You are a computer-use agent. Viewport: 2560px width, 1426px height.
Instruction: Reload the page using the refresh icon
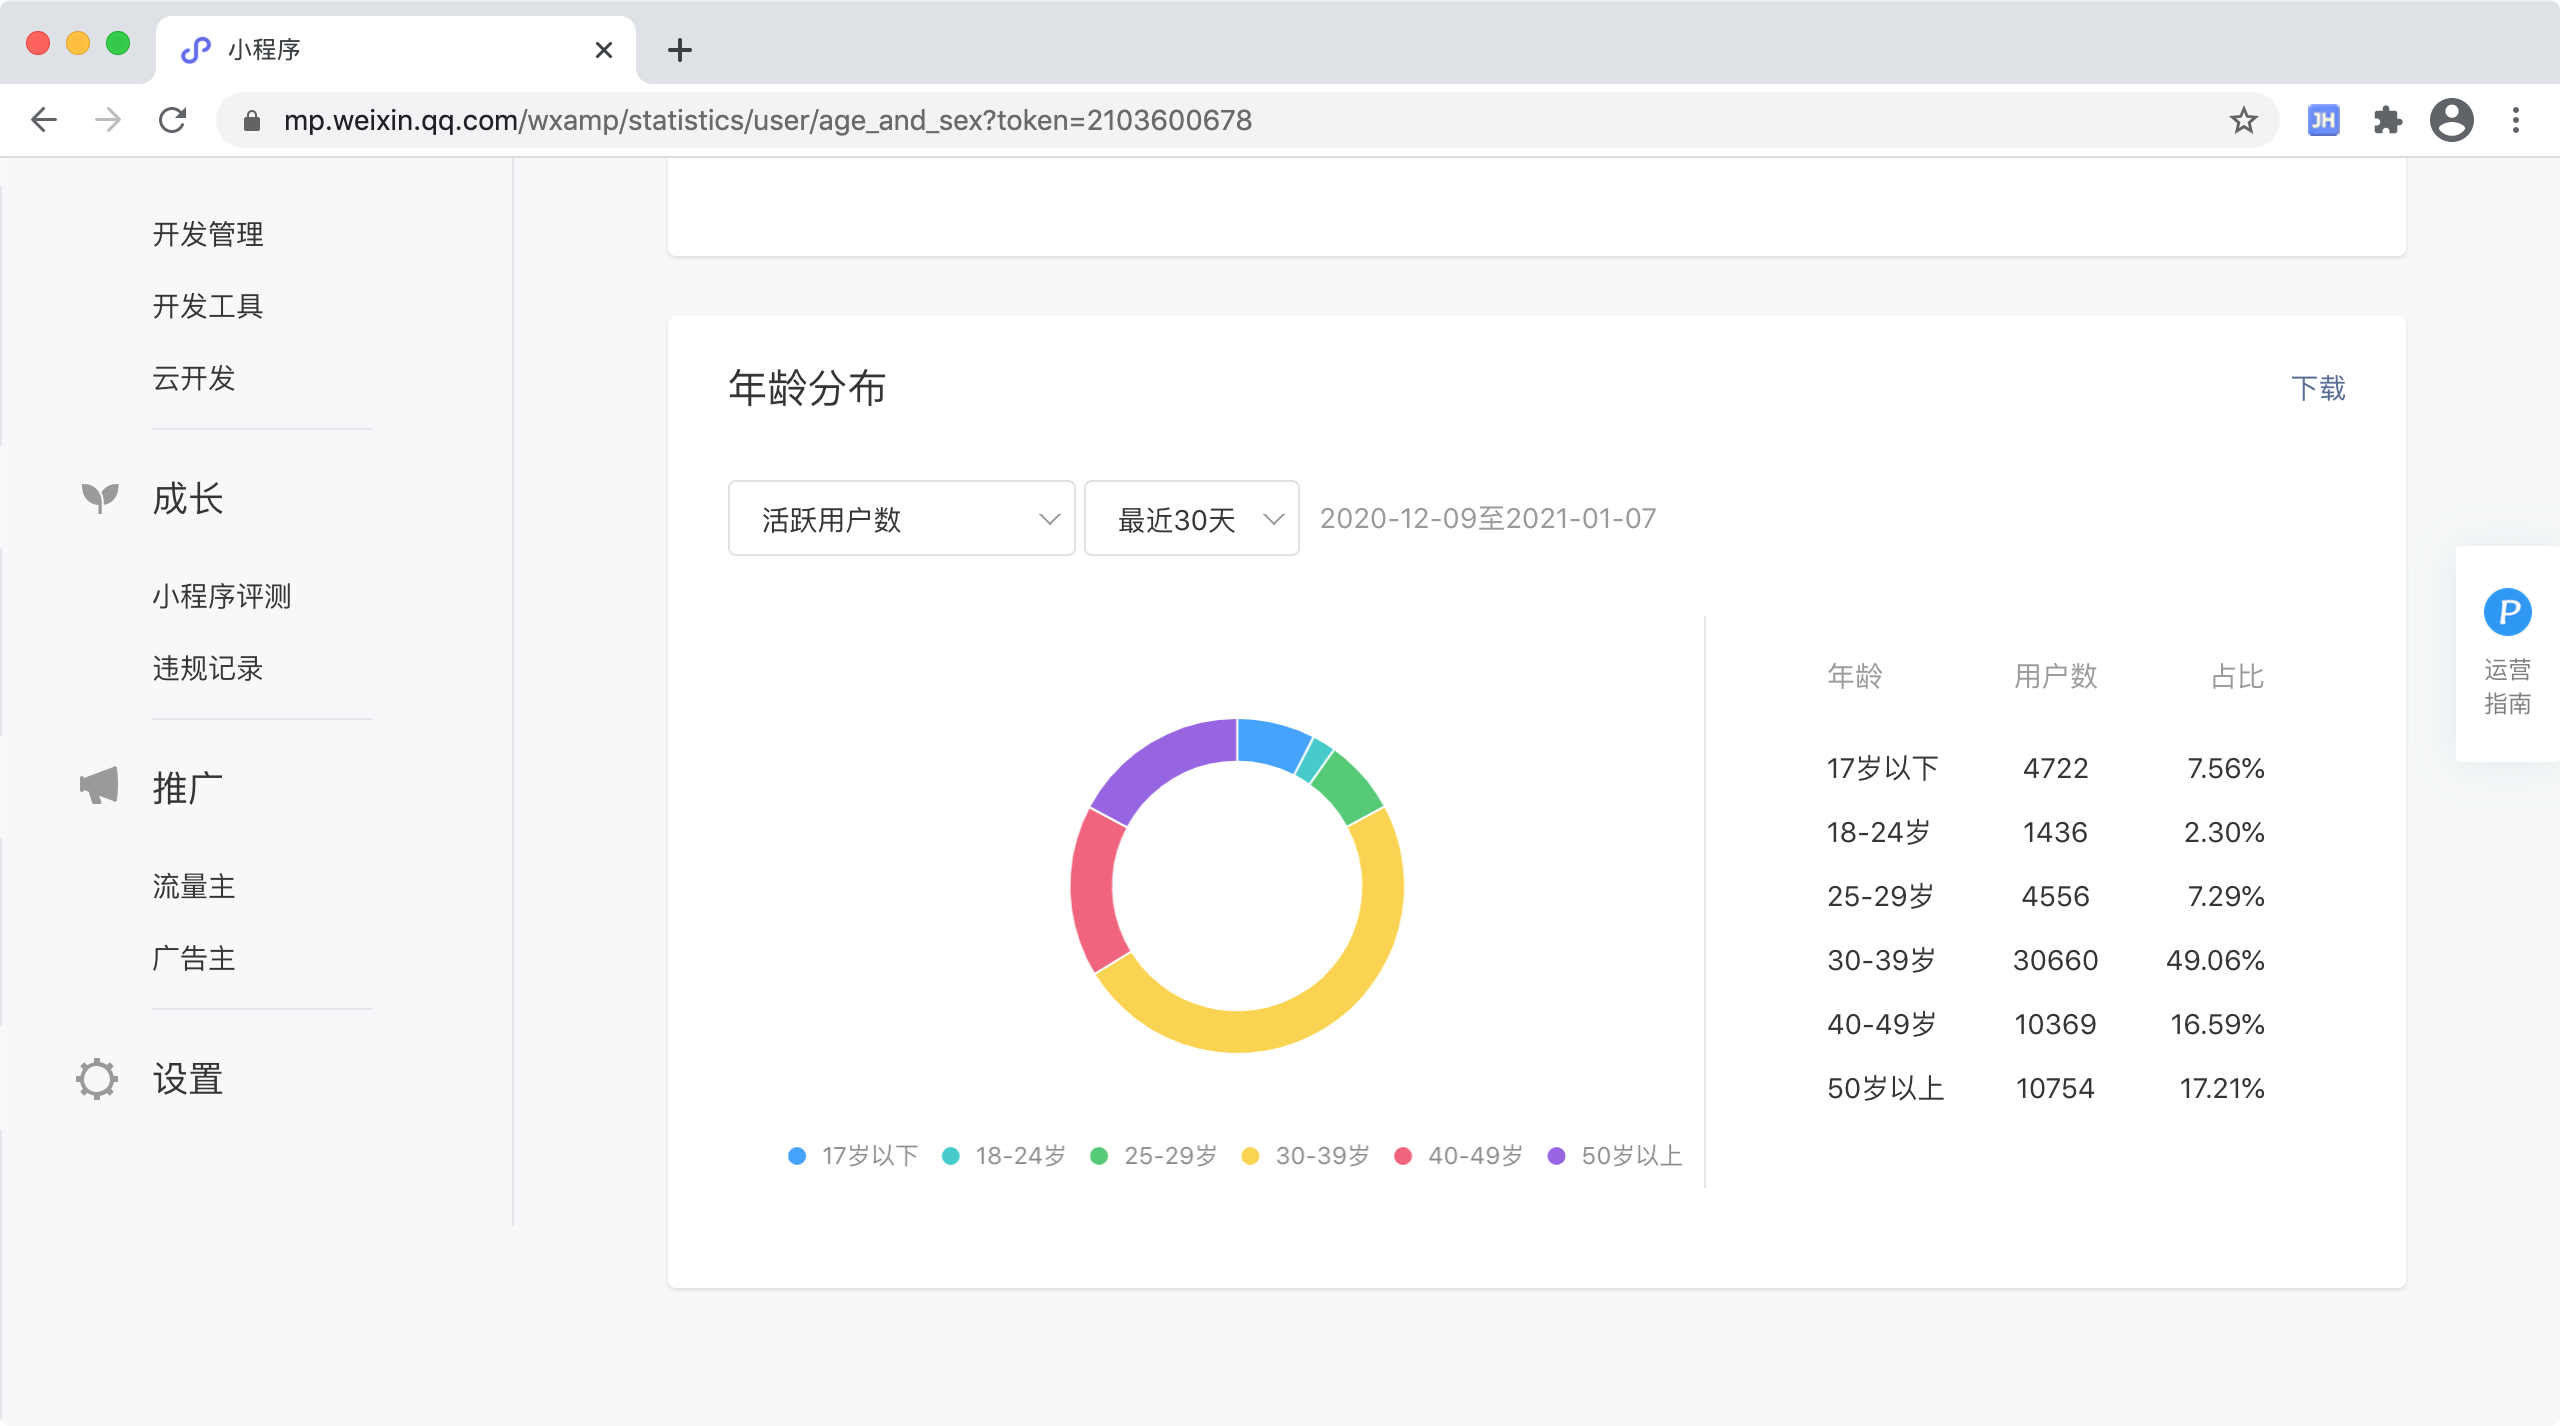click(173, 121)
